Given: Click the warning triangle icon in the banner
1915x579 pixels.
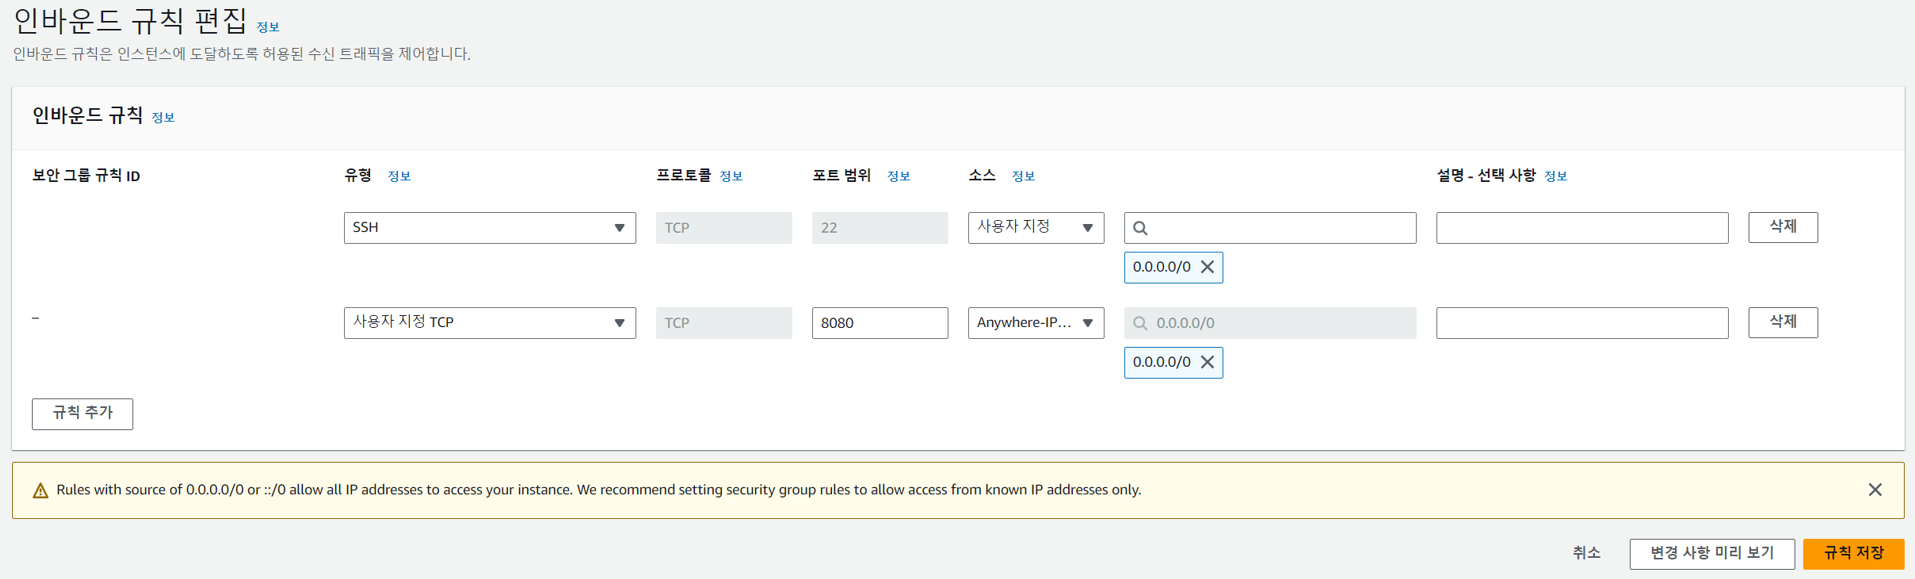Looking at the screenshot, I should [40, 490].
